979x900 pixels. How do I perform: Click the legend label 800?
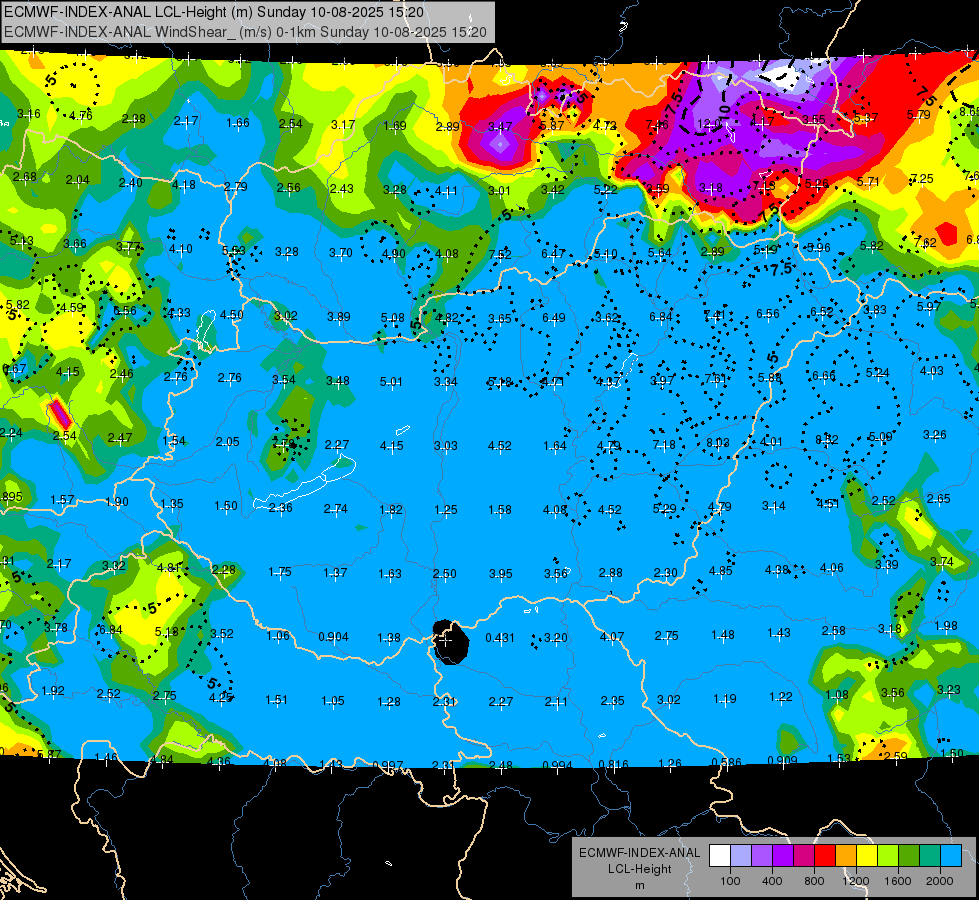click(814, 881)
